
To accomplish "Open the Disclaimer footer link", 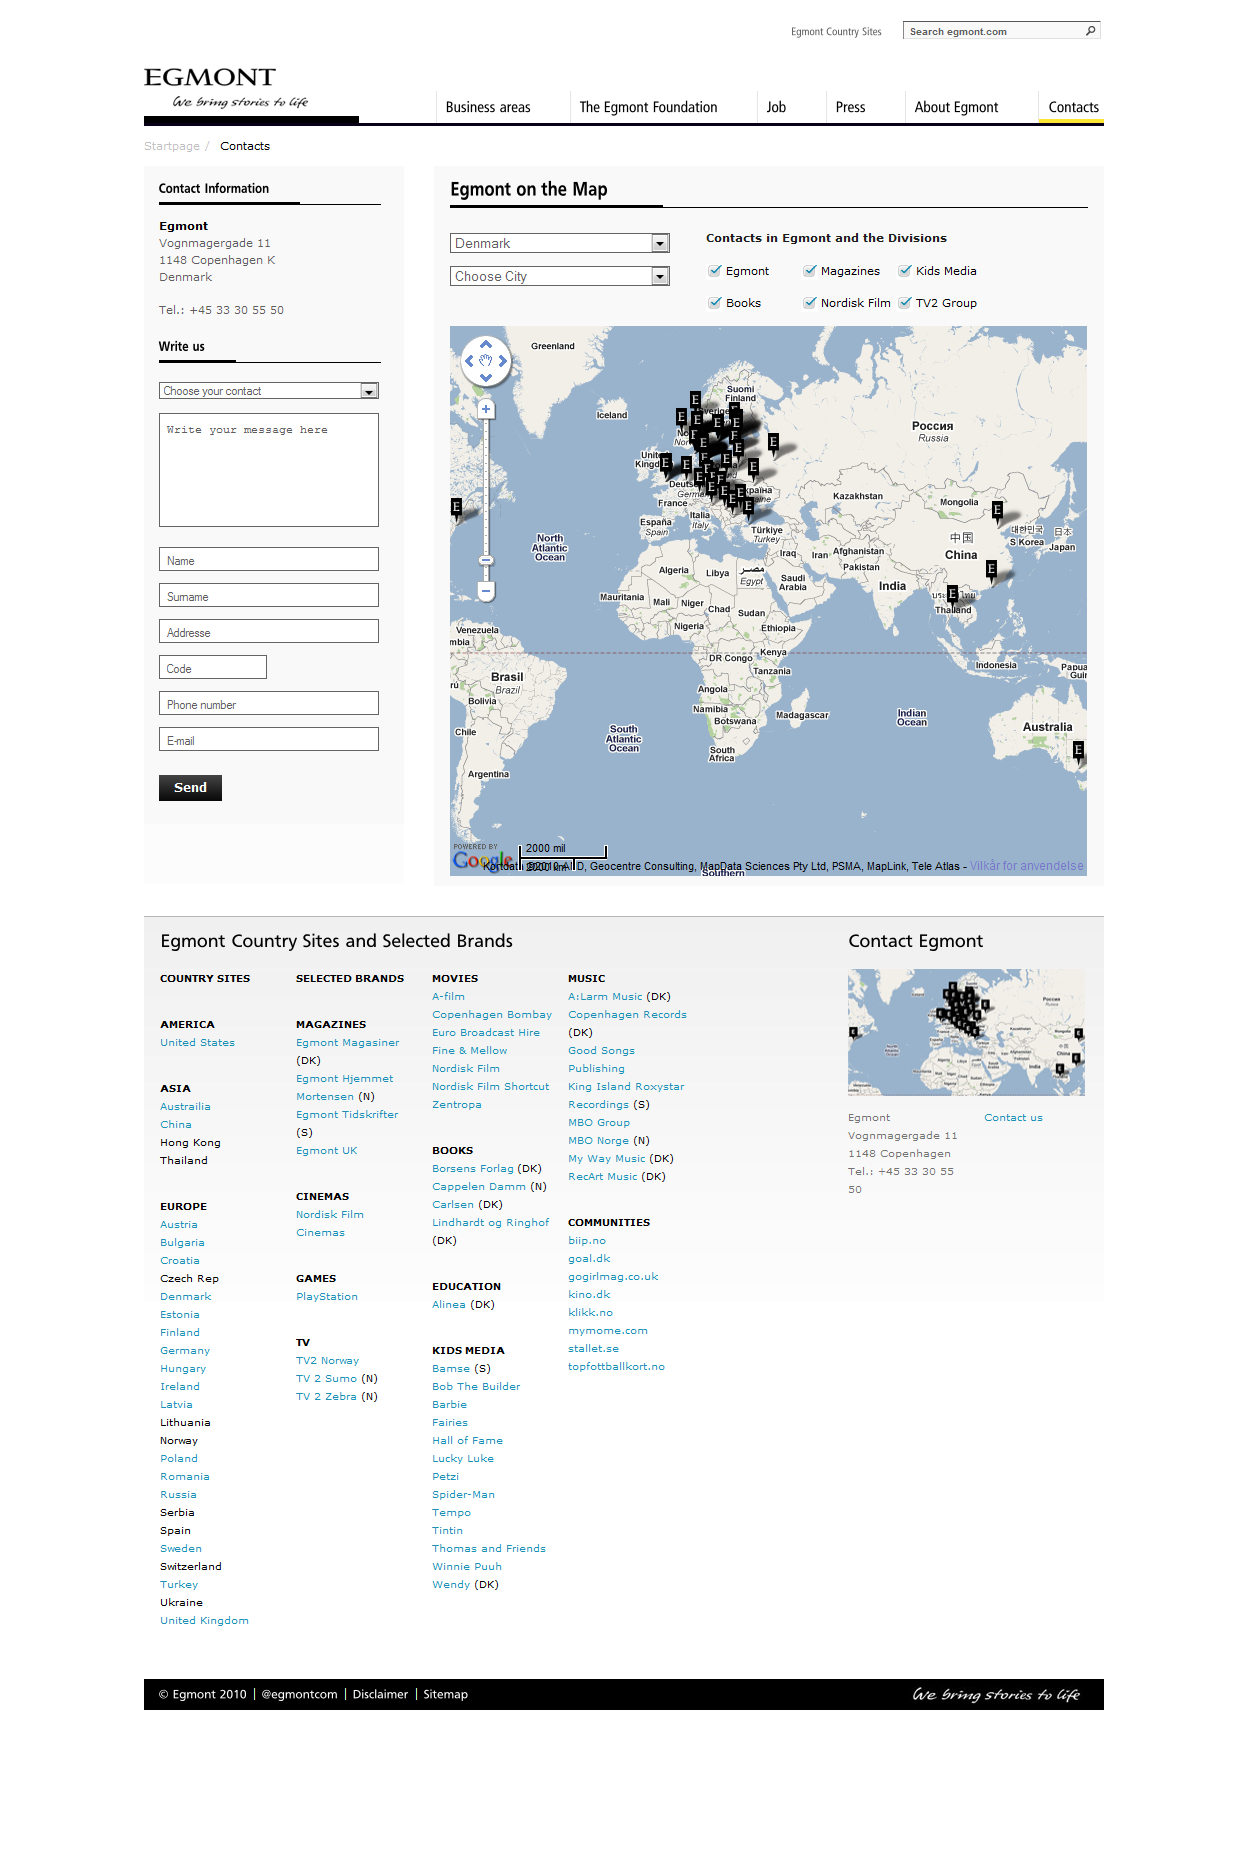I will click(380, 1694).
